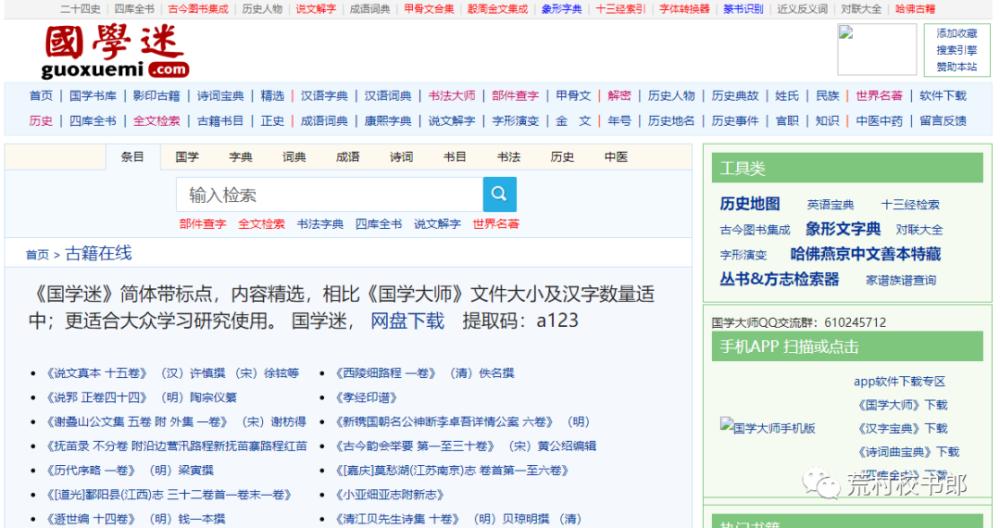
Task: Open 家谱族谱查询 in the tools panel
Action: [x=901, y=280]
